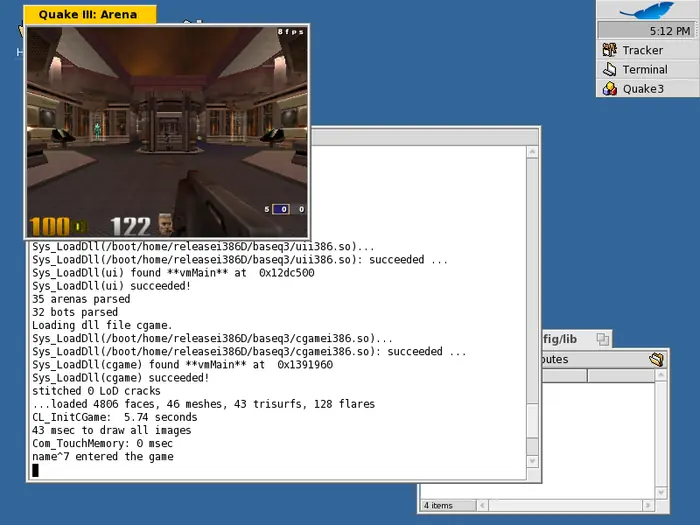Click the 122 health number in game HUD
This screenshot has width=700, height=525.
tap(130, 226)
